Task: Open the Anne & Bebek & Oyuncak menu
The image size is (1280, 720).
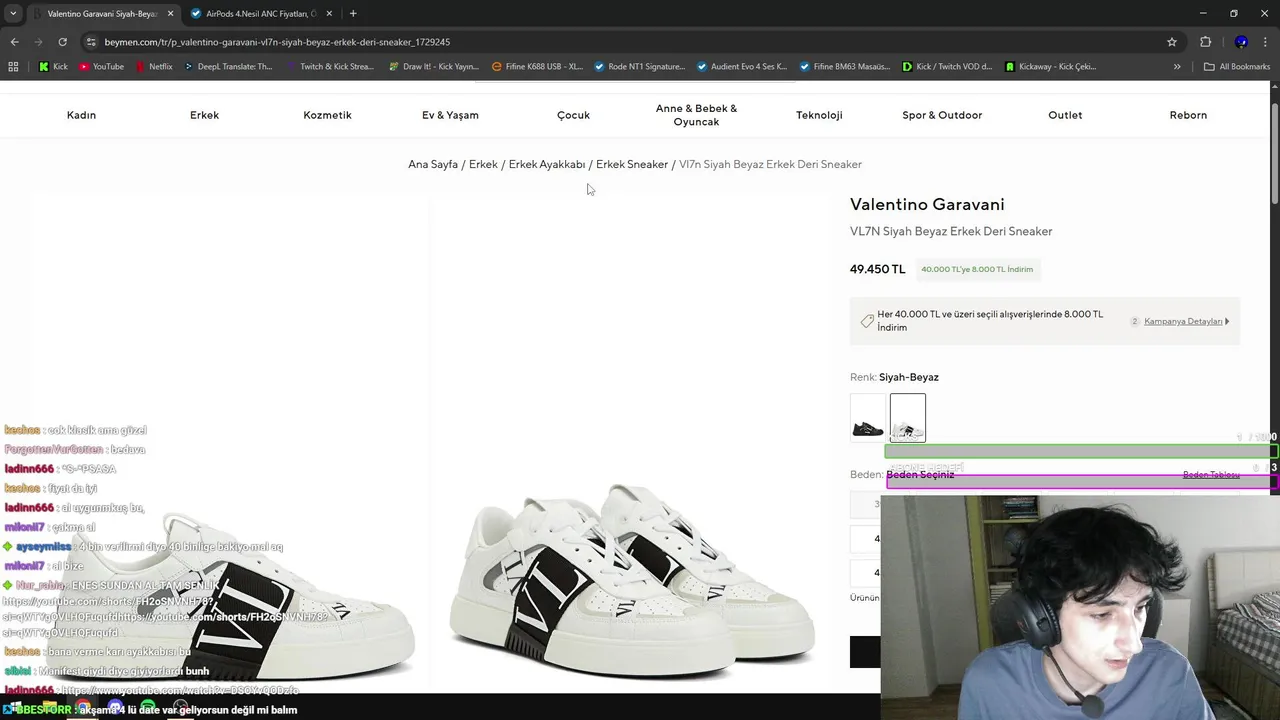Action: coord(696,115)
